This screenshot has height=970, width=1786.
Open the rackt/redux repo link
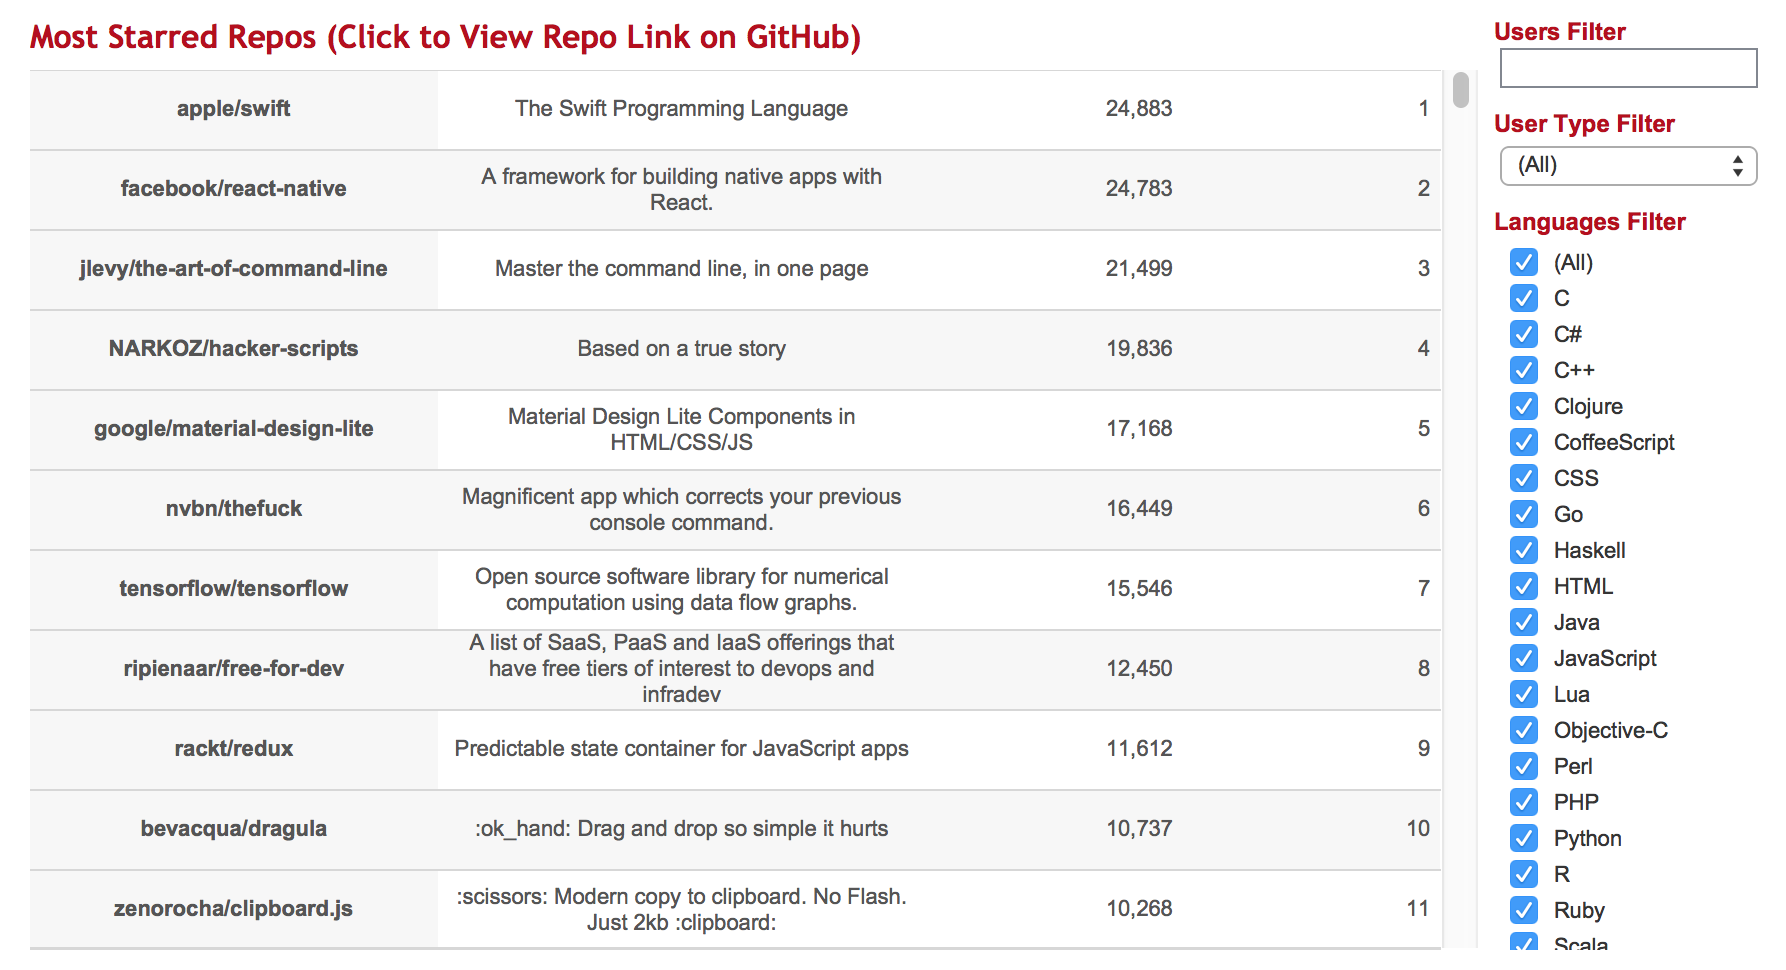(x=234, y=748)
